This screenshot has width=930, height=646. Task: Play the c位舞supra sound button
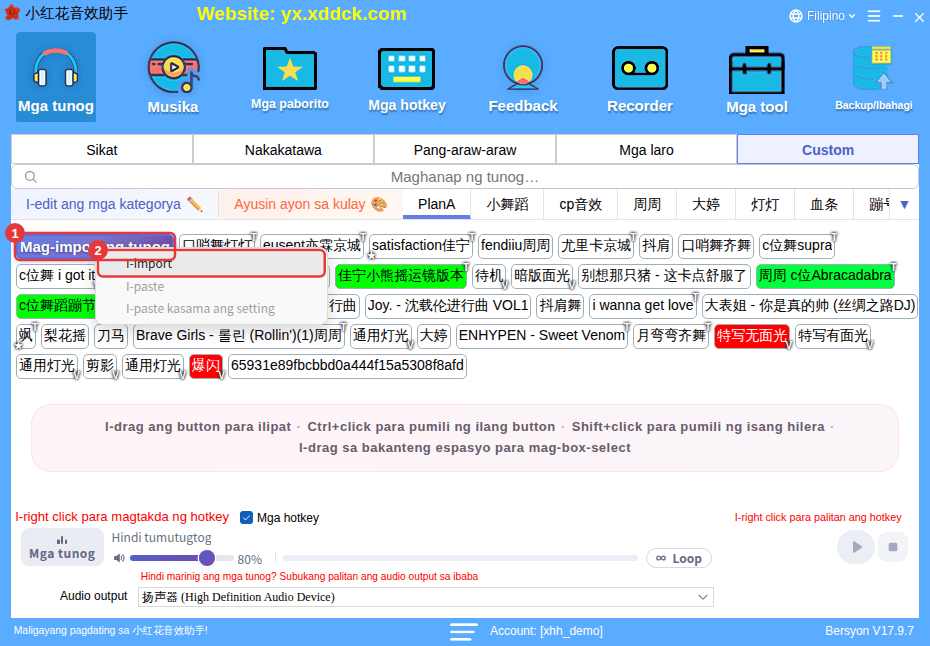click(797, 246)
